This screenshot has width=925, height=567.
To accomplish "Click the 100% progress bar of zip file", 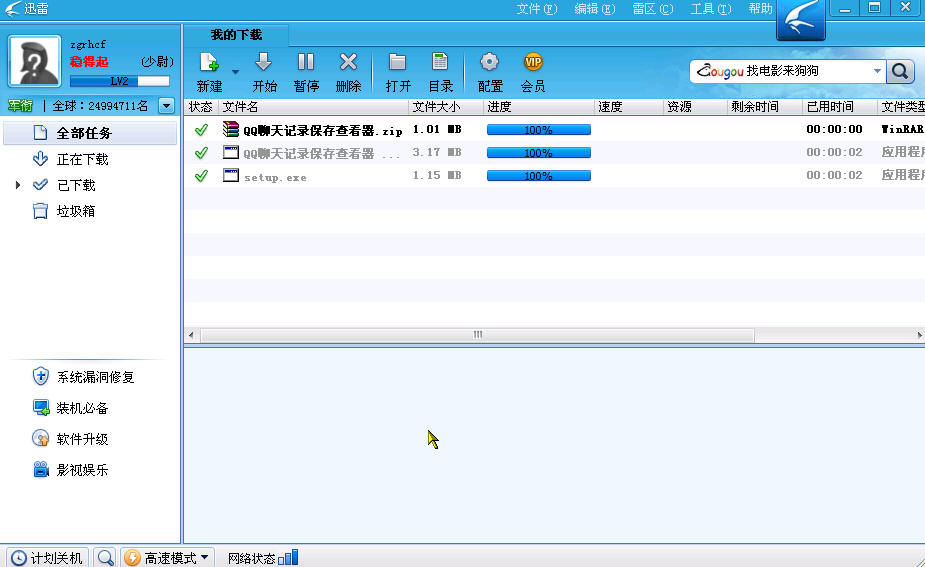I will pos(539,130).
